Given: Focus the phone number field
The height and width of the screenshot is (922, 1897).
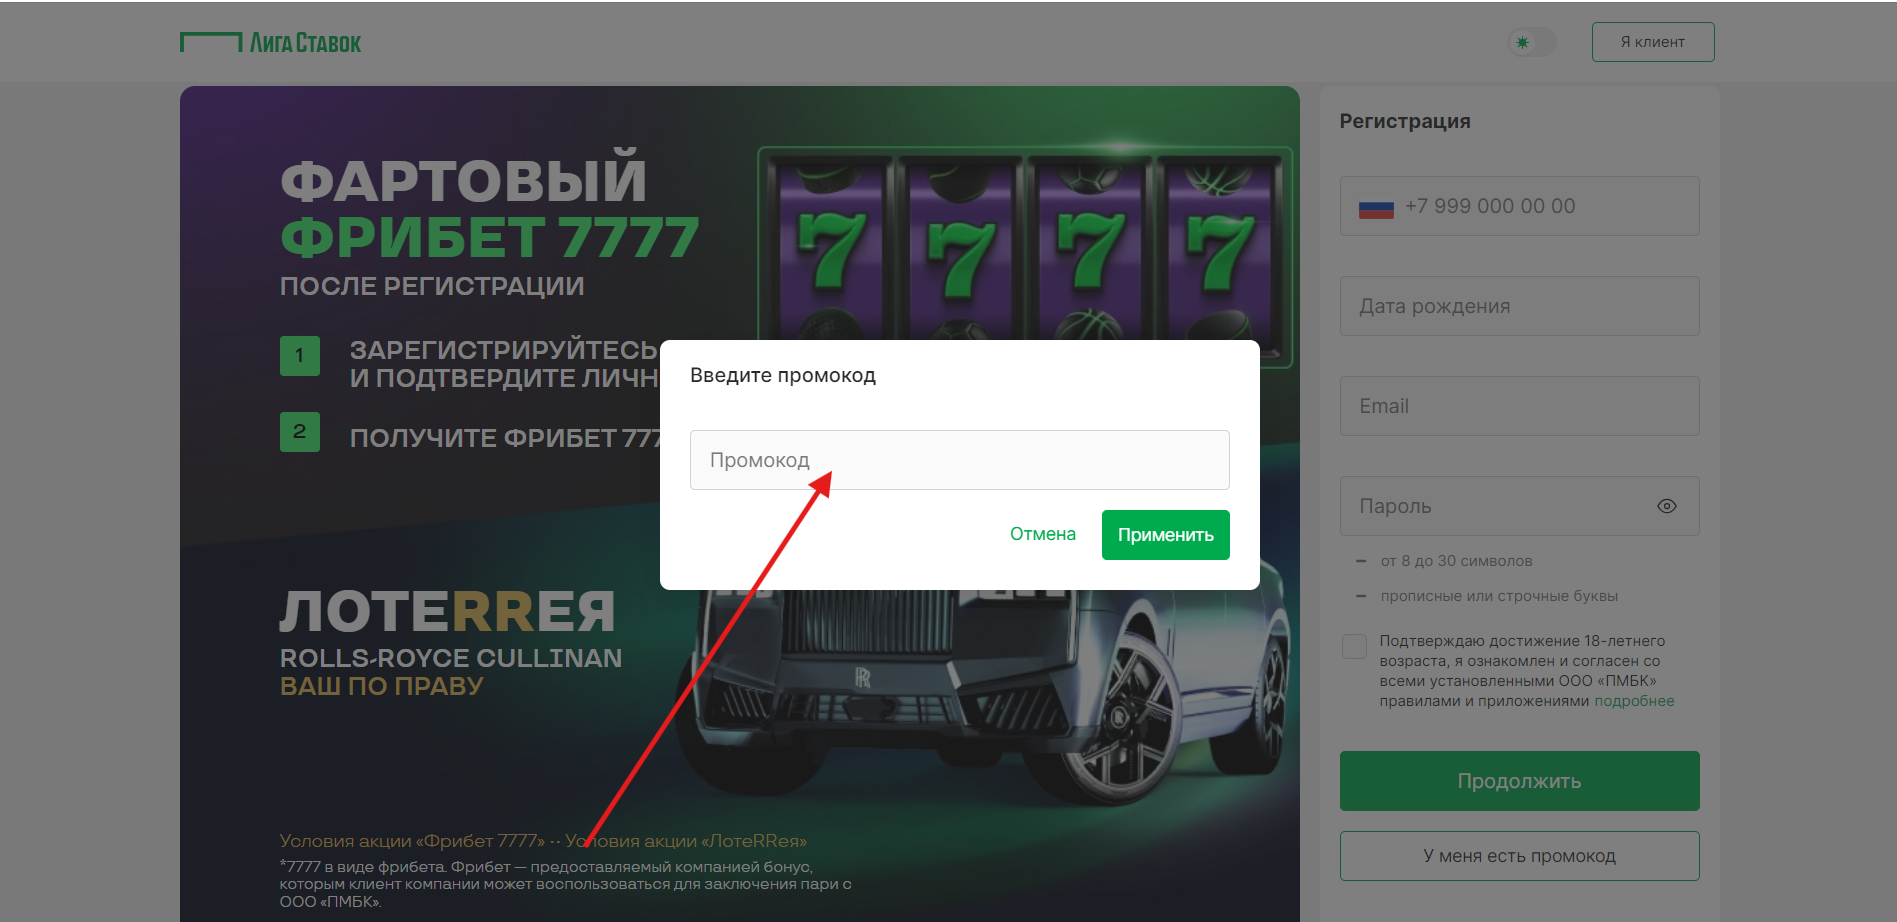Looking at the screenshot, I should [x=1520, y=206].
